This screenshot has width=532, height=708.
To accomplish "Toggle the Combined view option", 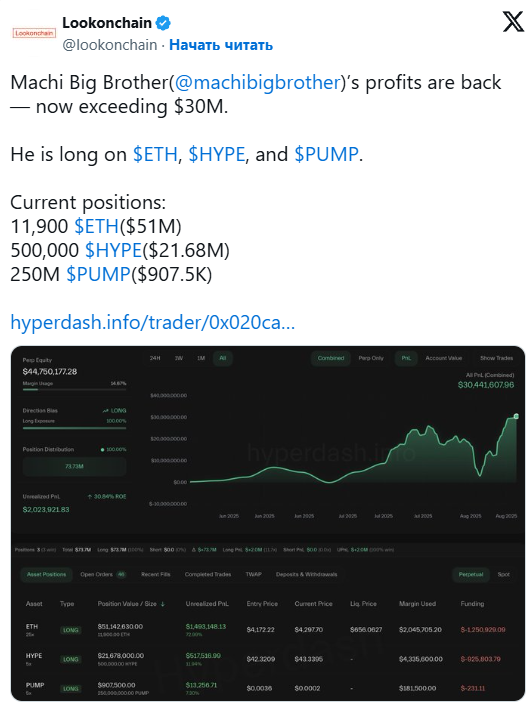I will pos(331,358).
